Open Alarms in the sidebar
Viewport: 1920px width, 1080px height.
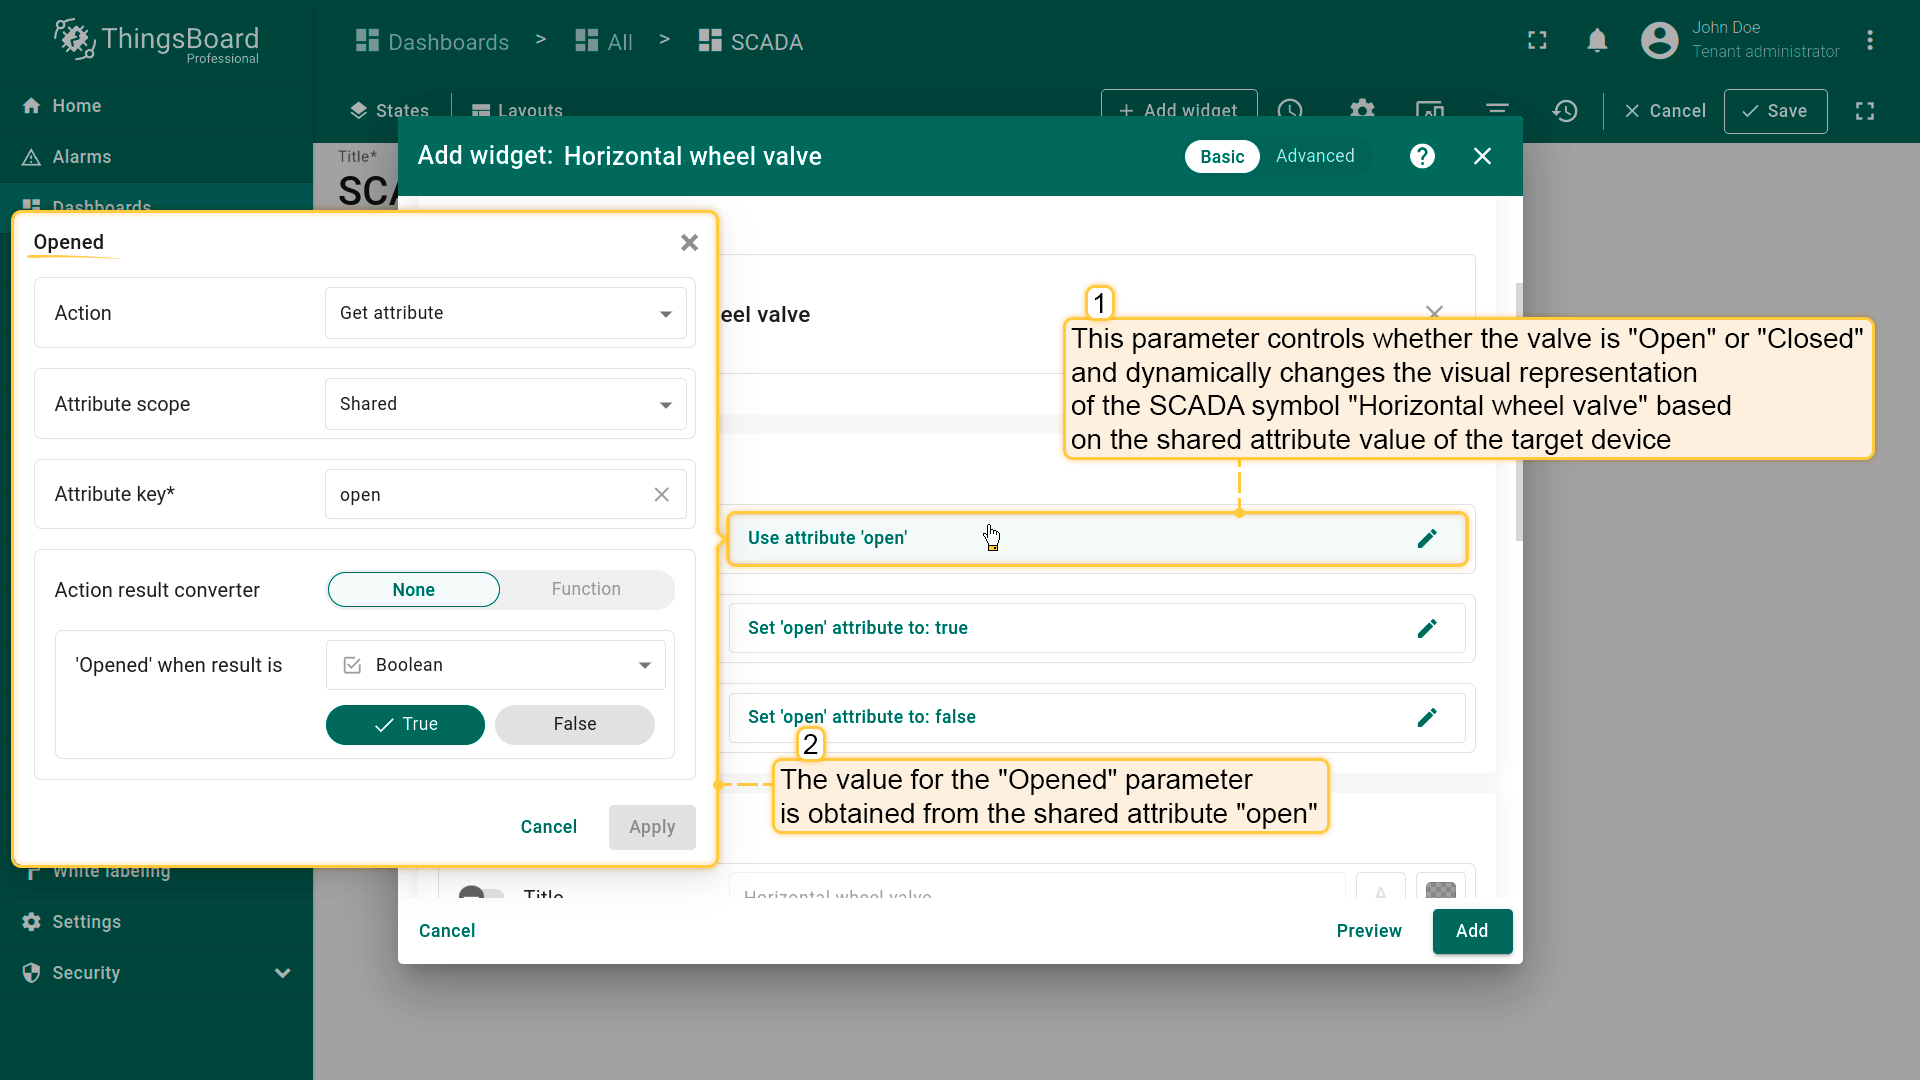(81, 157)
